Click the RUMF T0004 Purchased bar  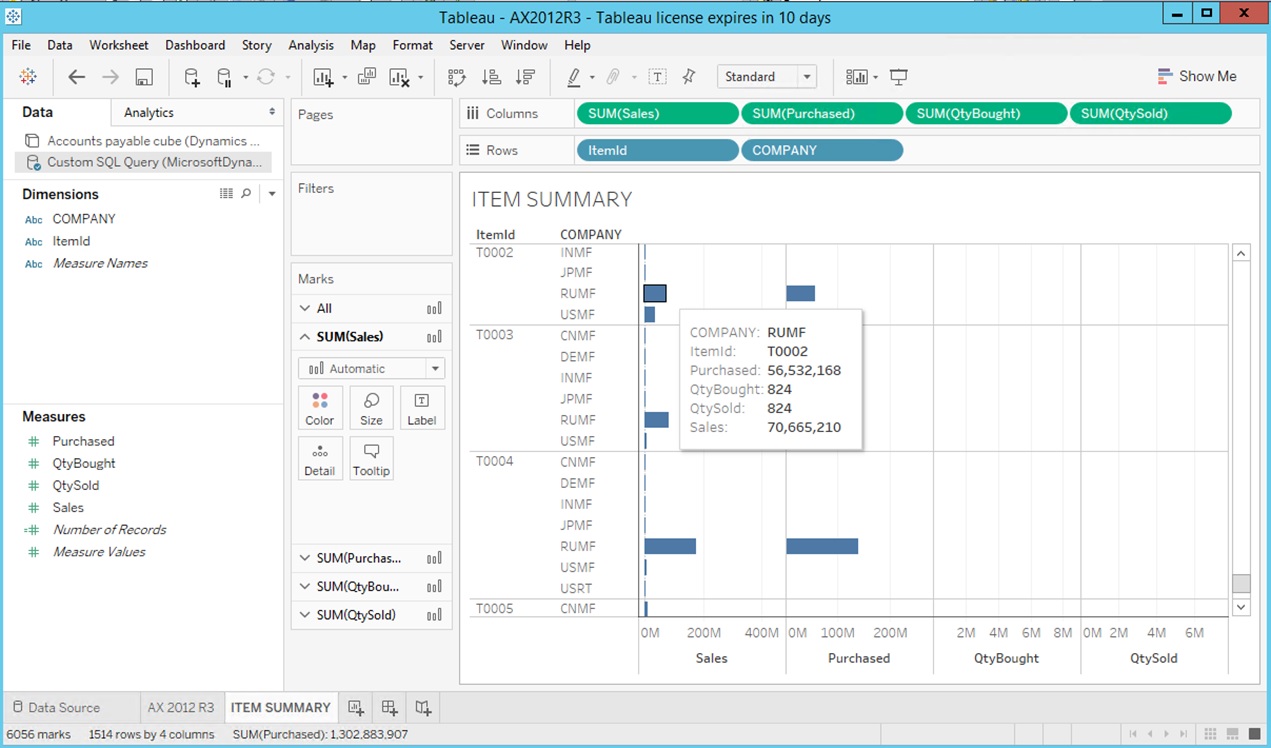pos(822,546)
